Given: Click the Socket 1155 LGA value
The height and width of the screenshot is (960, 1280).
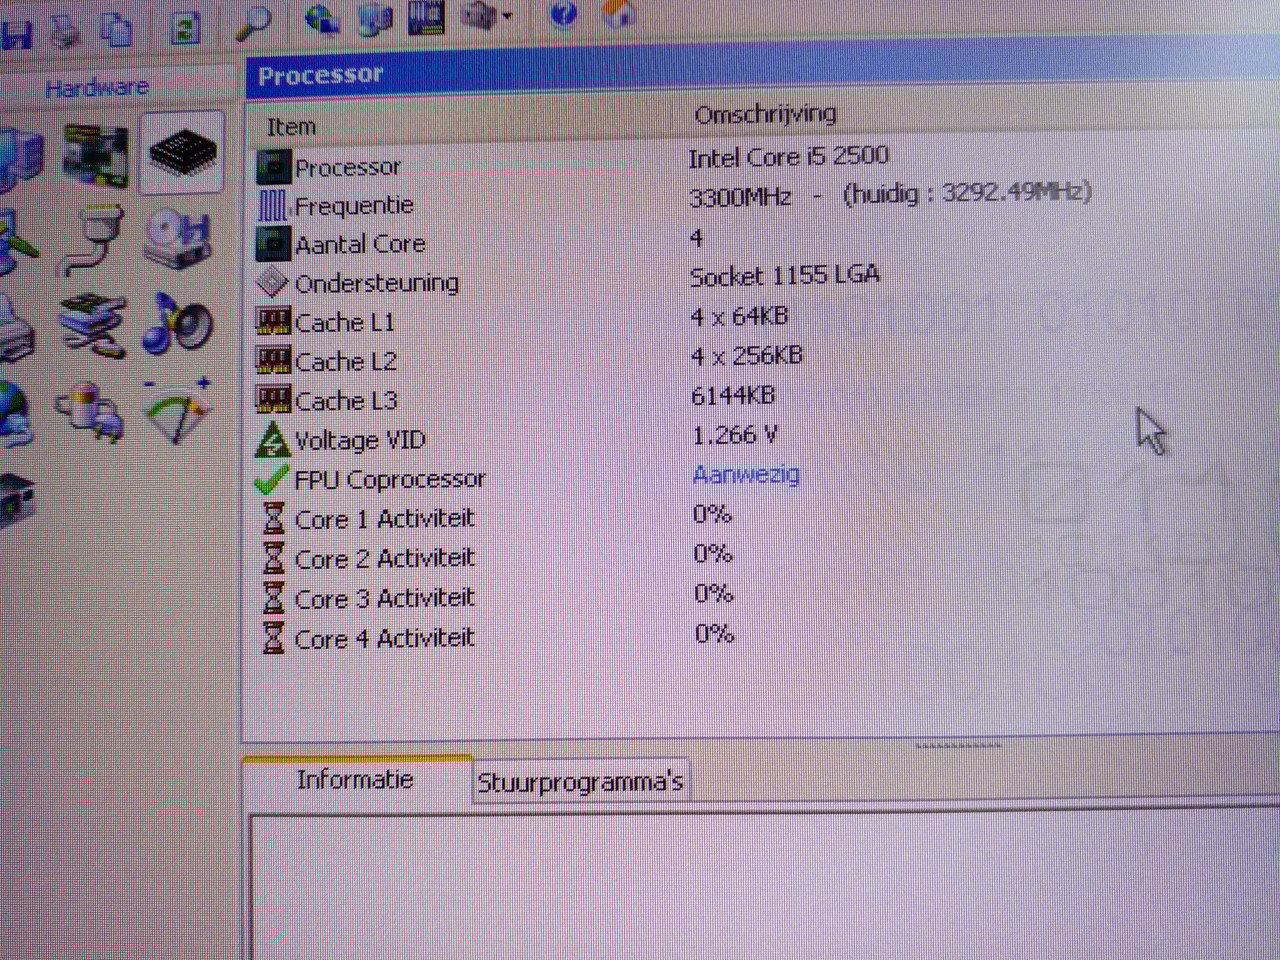Looking at the screenshot, I should (785, 275).
